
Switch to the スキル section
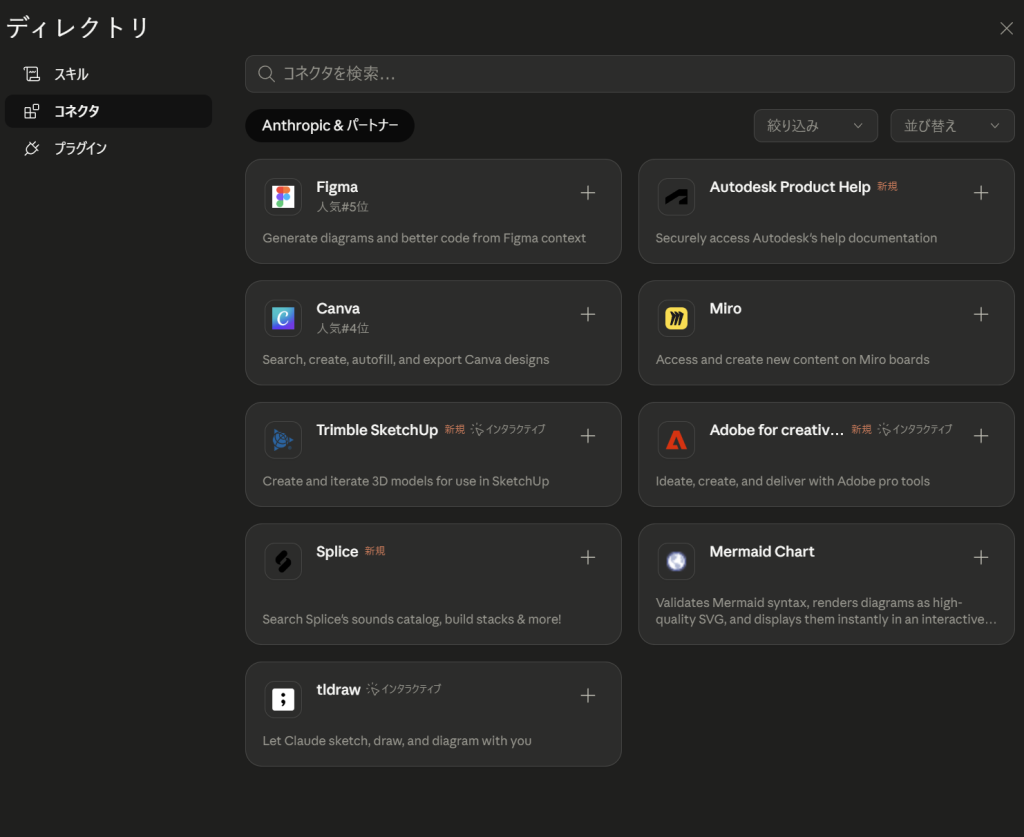(71, 74)
